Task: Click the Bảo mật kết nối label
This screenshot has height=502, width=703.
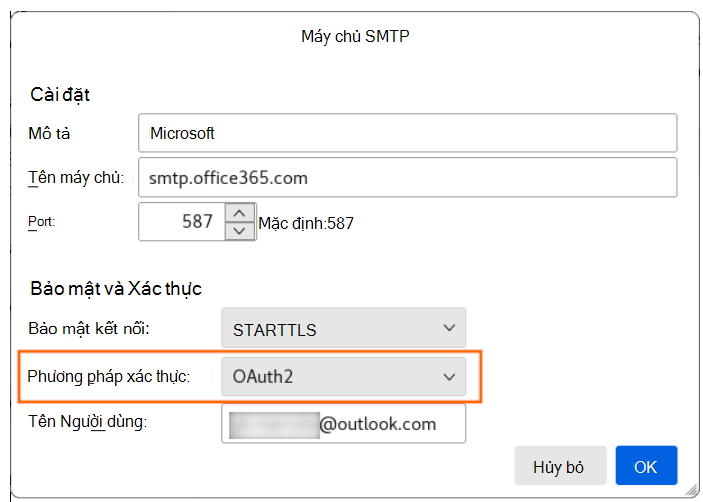Action: [x=88, y=329]
